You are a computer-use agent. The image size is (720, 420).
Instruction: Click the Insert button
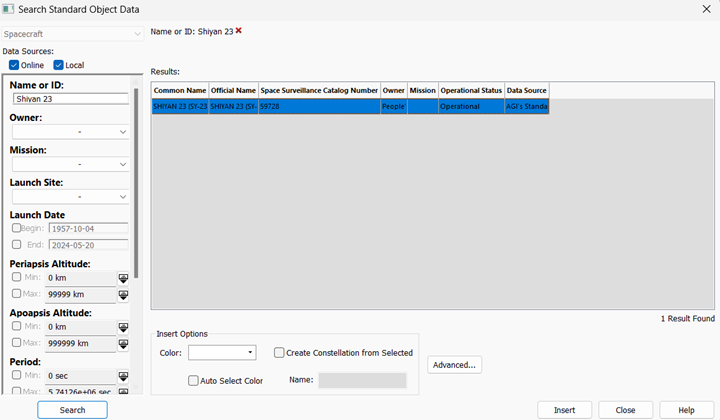(564, 410)
